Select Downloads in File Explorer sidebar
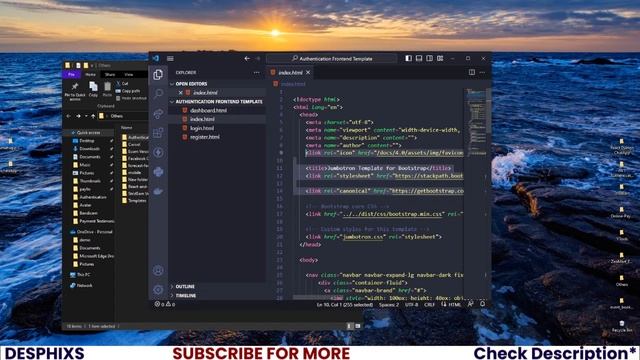 coord(89,149)
